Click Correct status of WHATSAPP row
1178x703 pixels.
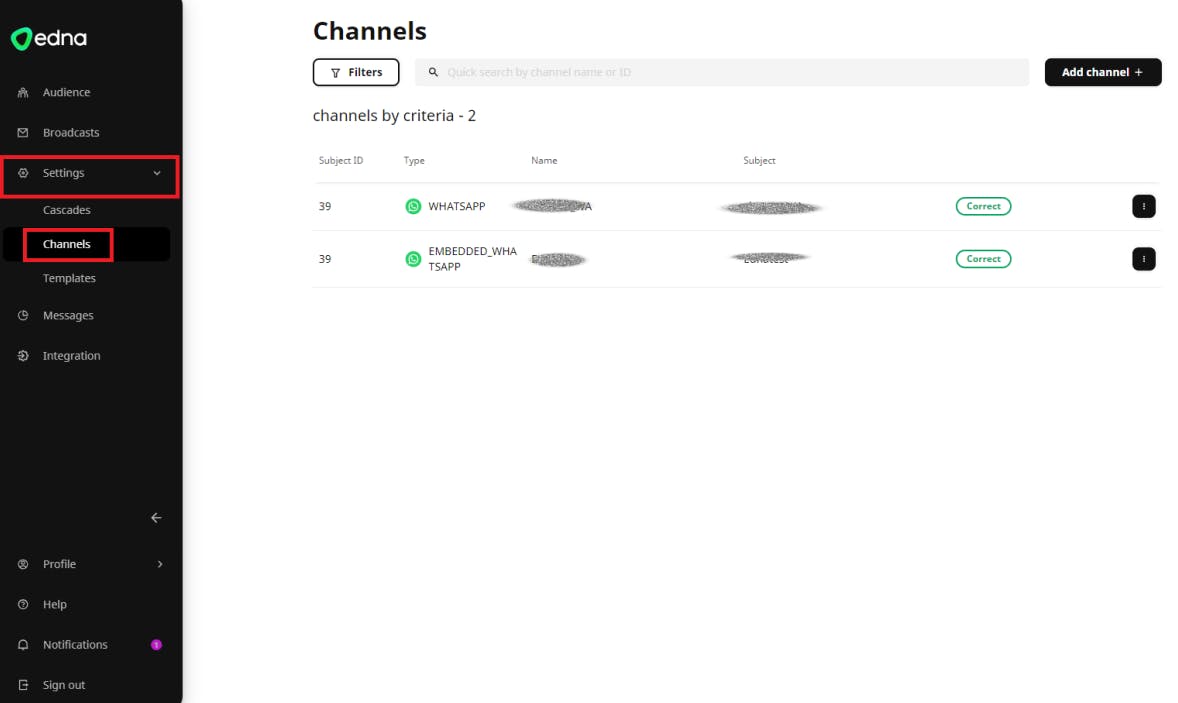point(983,206)
